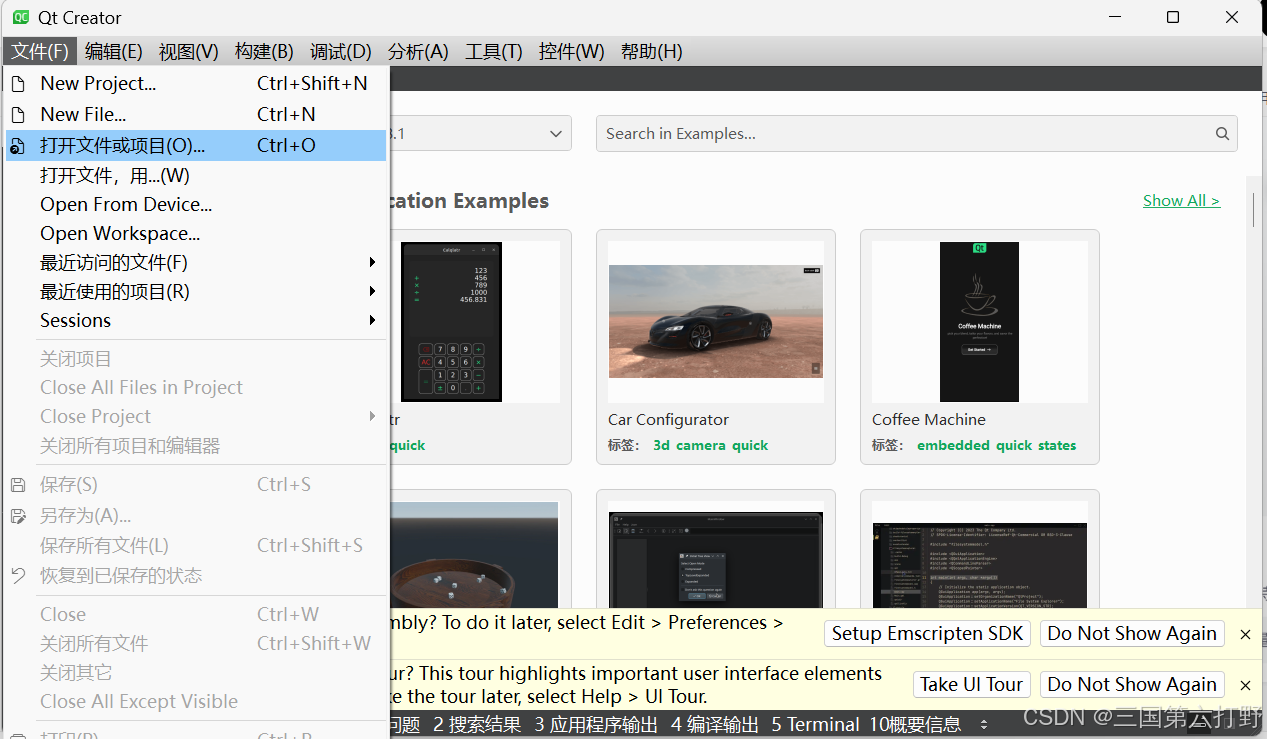Expand 最近使用的项目(R) submenu

pos(196,292)
